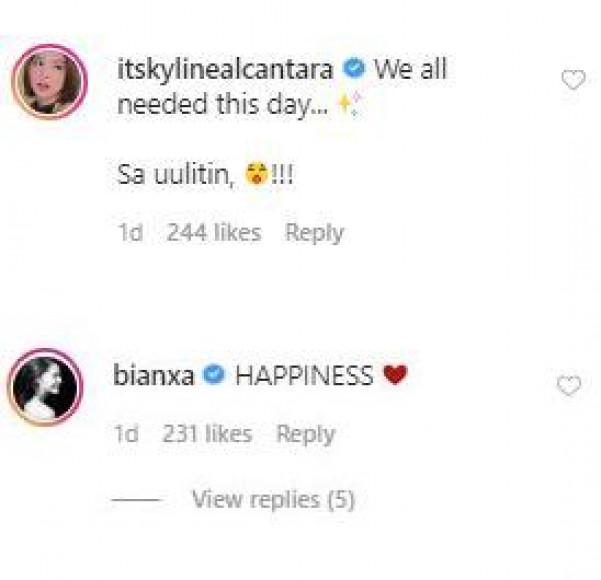Image resolution: width=601 pixels, height=580 pixels.
Task: Click the verified badge beside bianxa
Action: click(x=213, y=376)
